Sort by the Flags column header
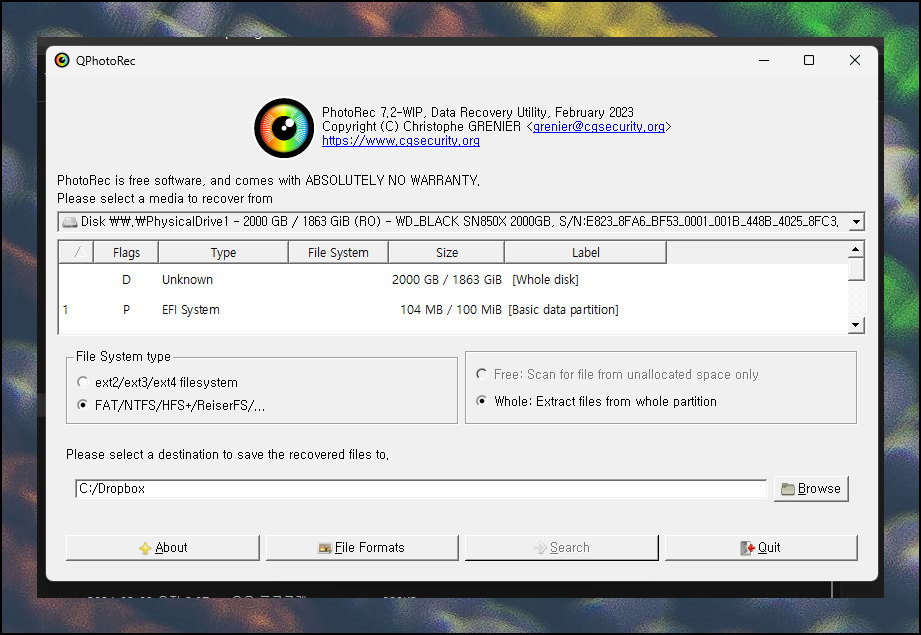This screenshot has height=635, width=921. (126, 253)
